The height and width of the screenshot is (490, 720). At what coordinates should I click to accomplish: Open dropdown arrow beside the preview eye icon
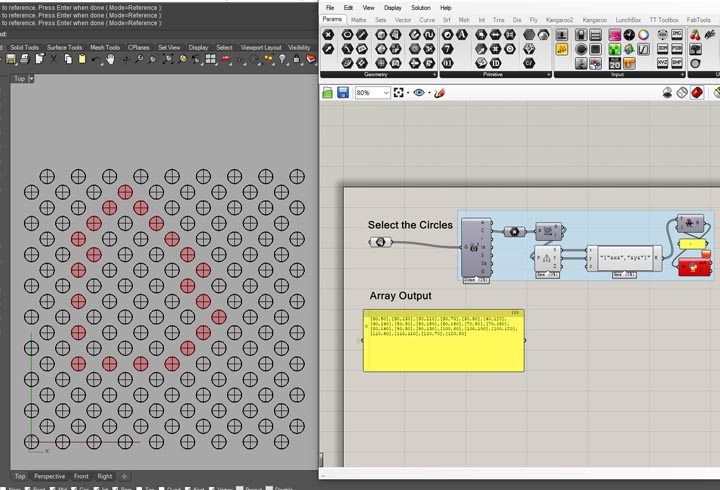pos(429,93)
